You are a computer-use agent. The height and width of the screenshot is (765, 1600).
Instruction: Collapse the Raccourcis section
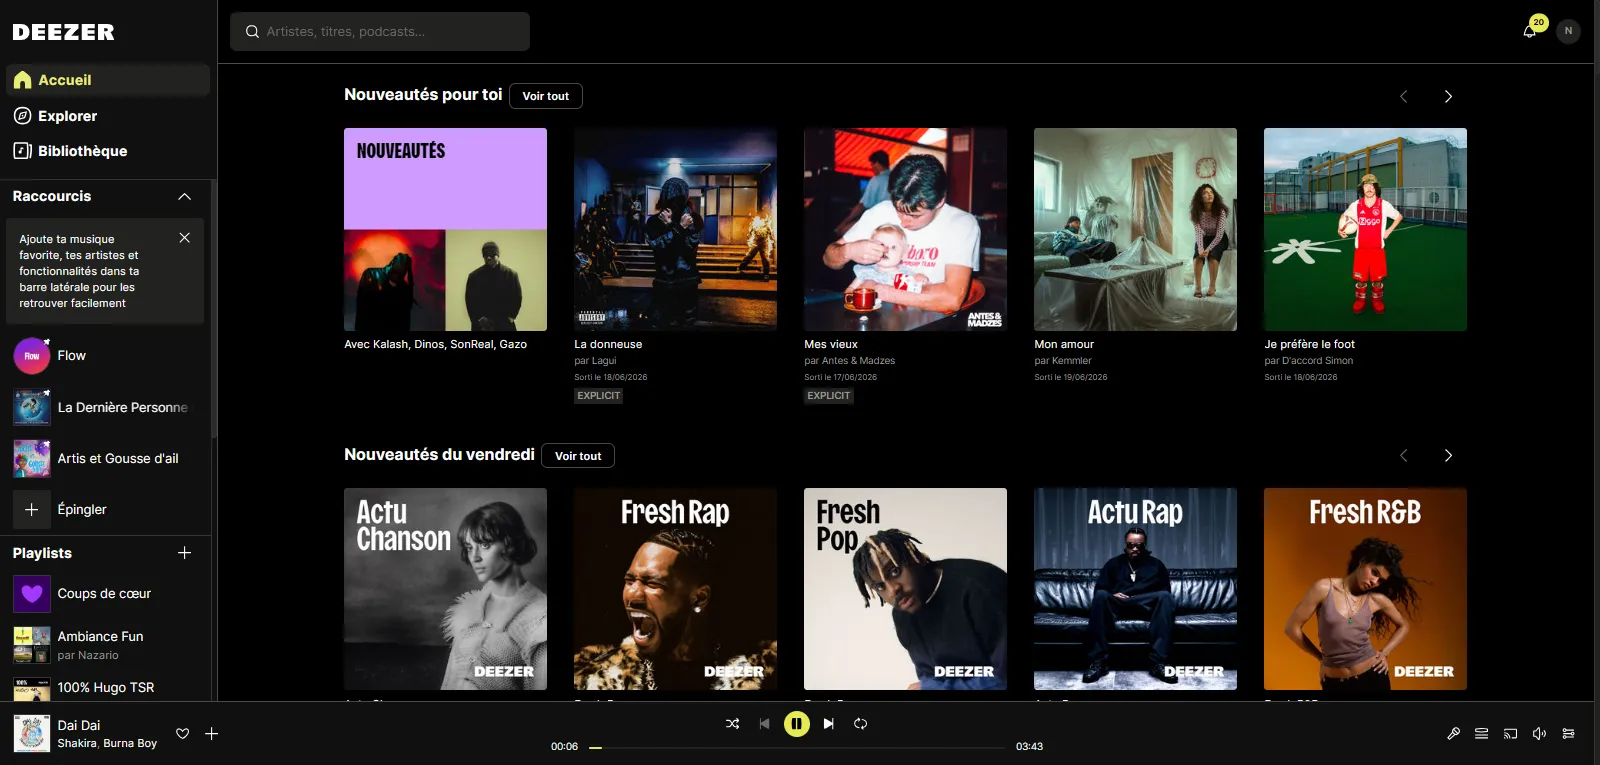point(184,197)
